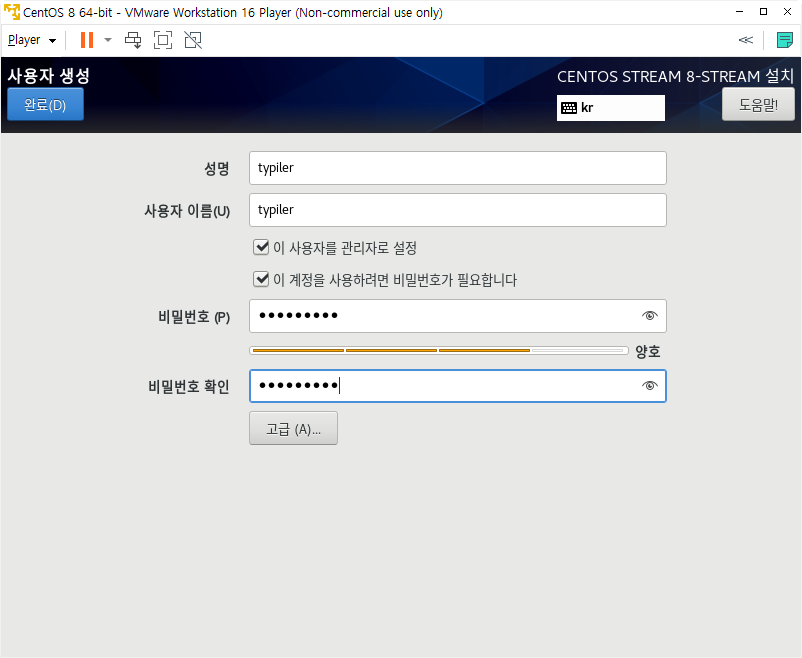Minimize the VMware Player window
The image size is (802, 658).
tap(739, 11)
